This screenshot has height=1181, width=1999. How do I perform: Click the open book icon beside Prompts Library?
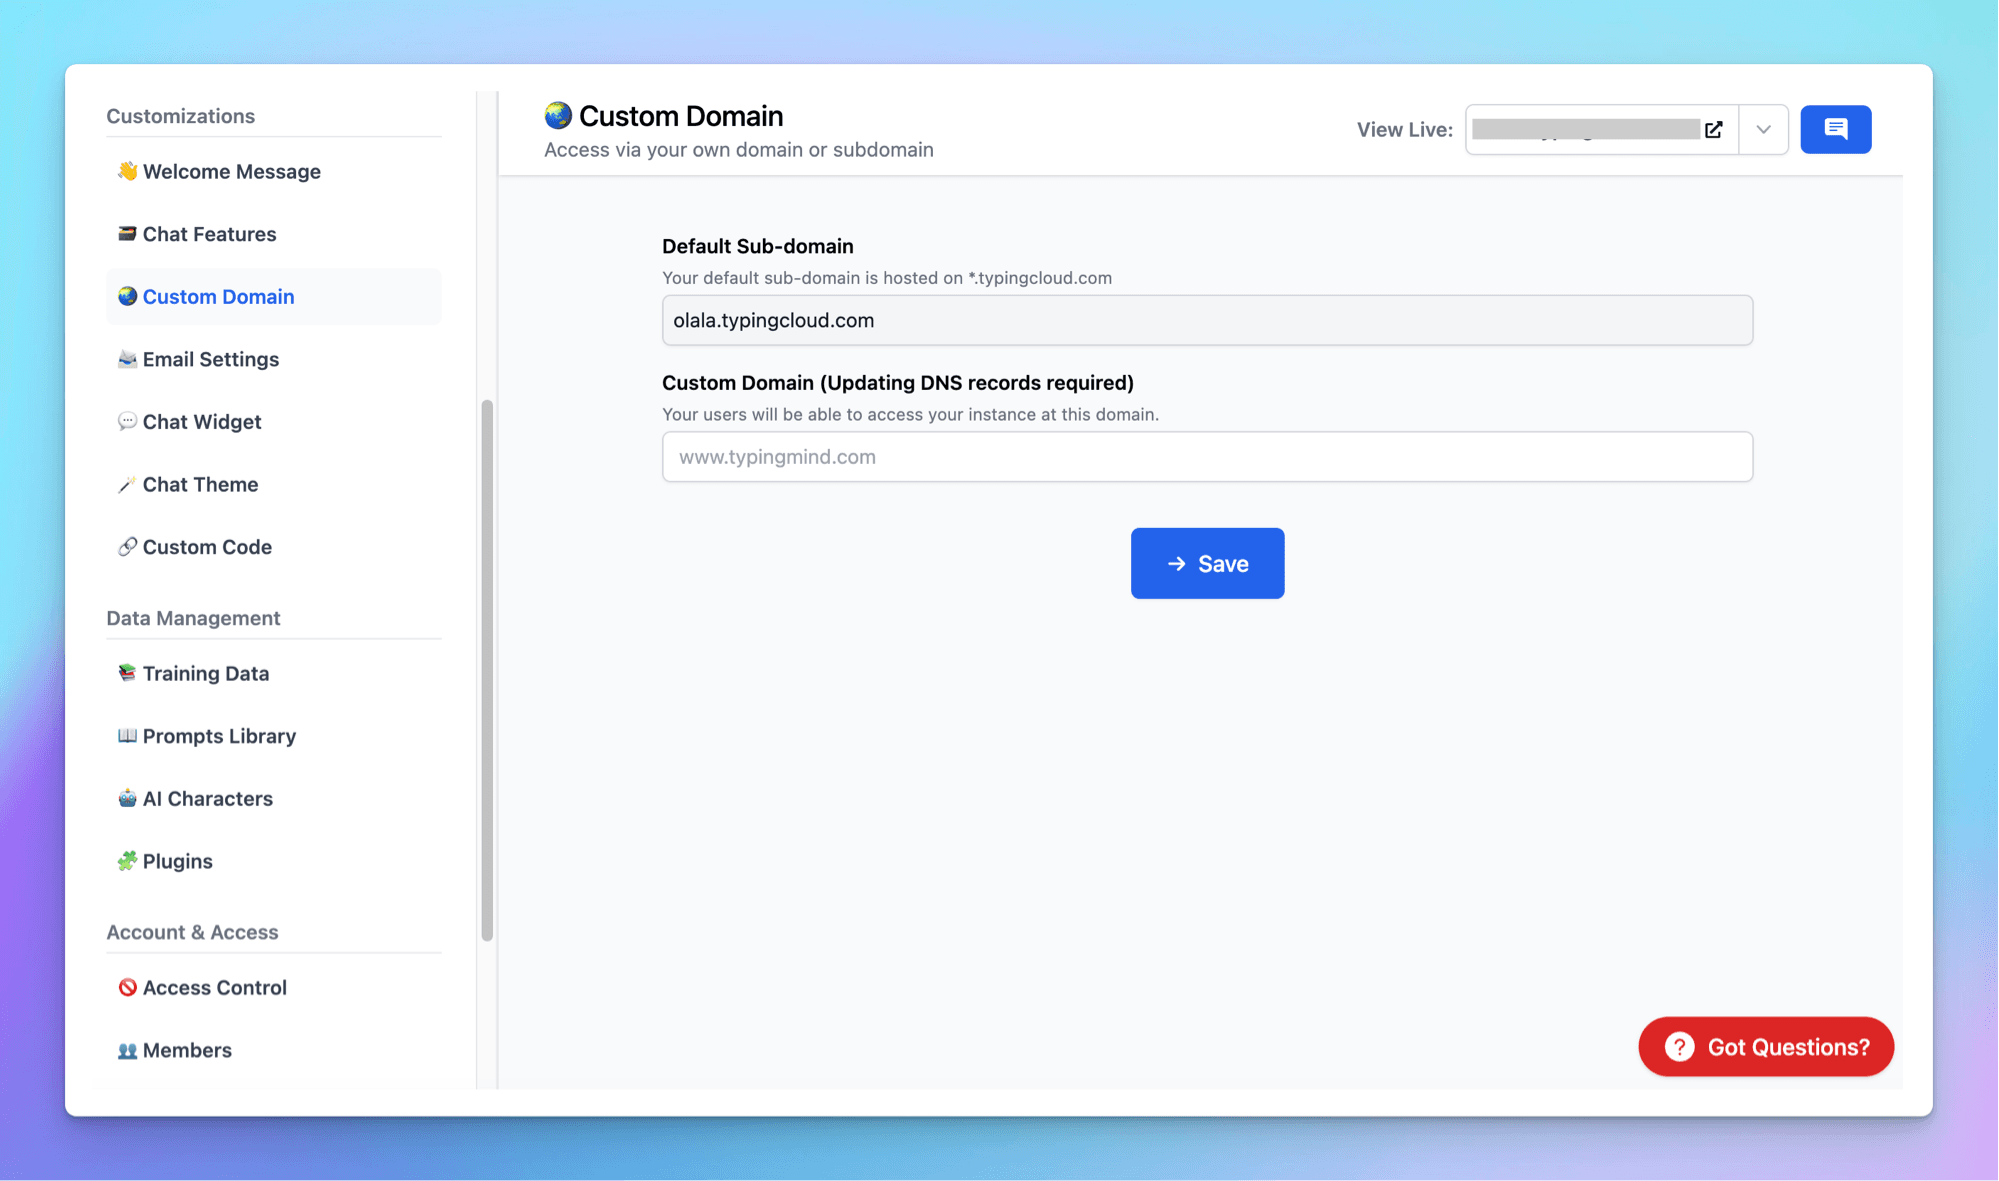pos(127,735)
